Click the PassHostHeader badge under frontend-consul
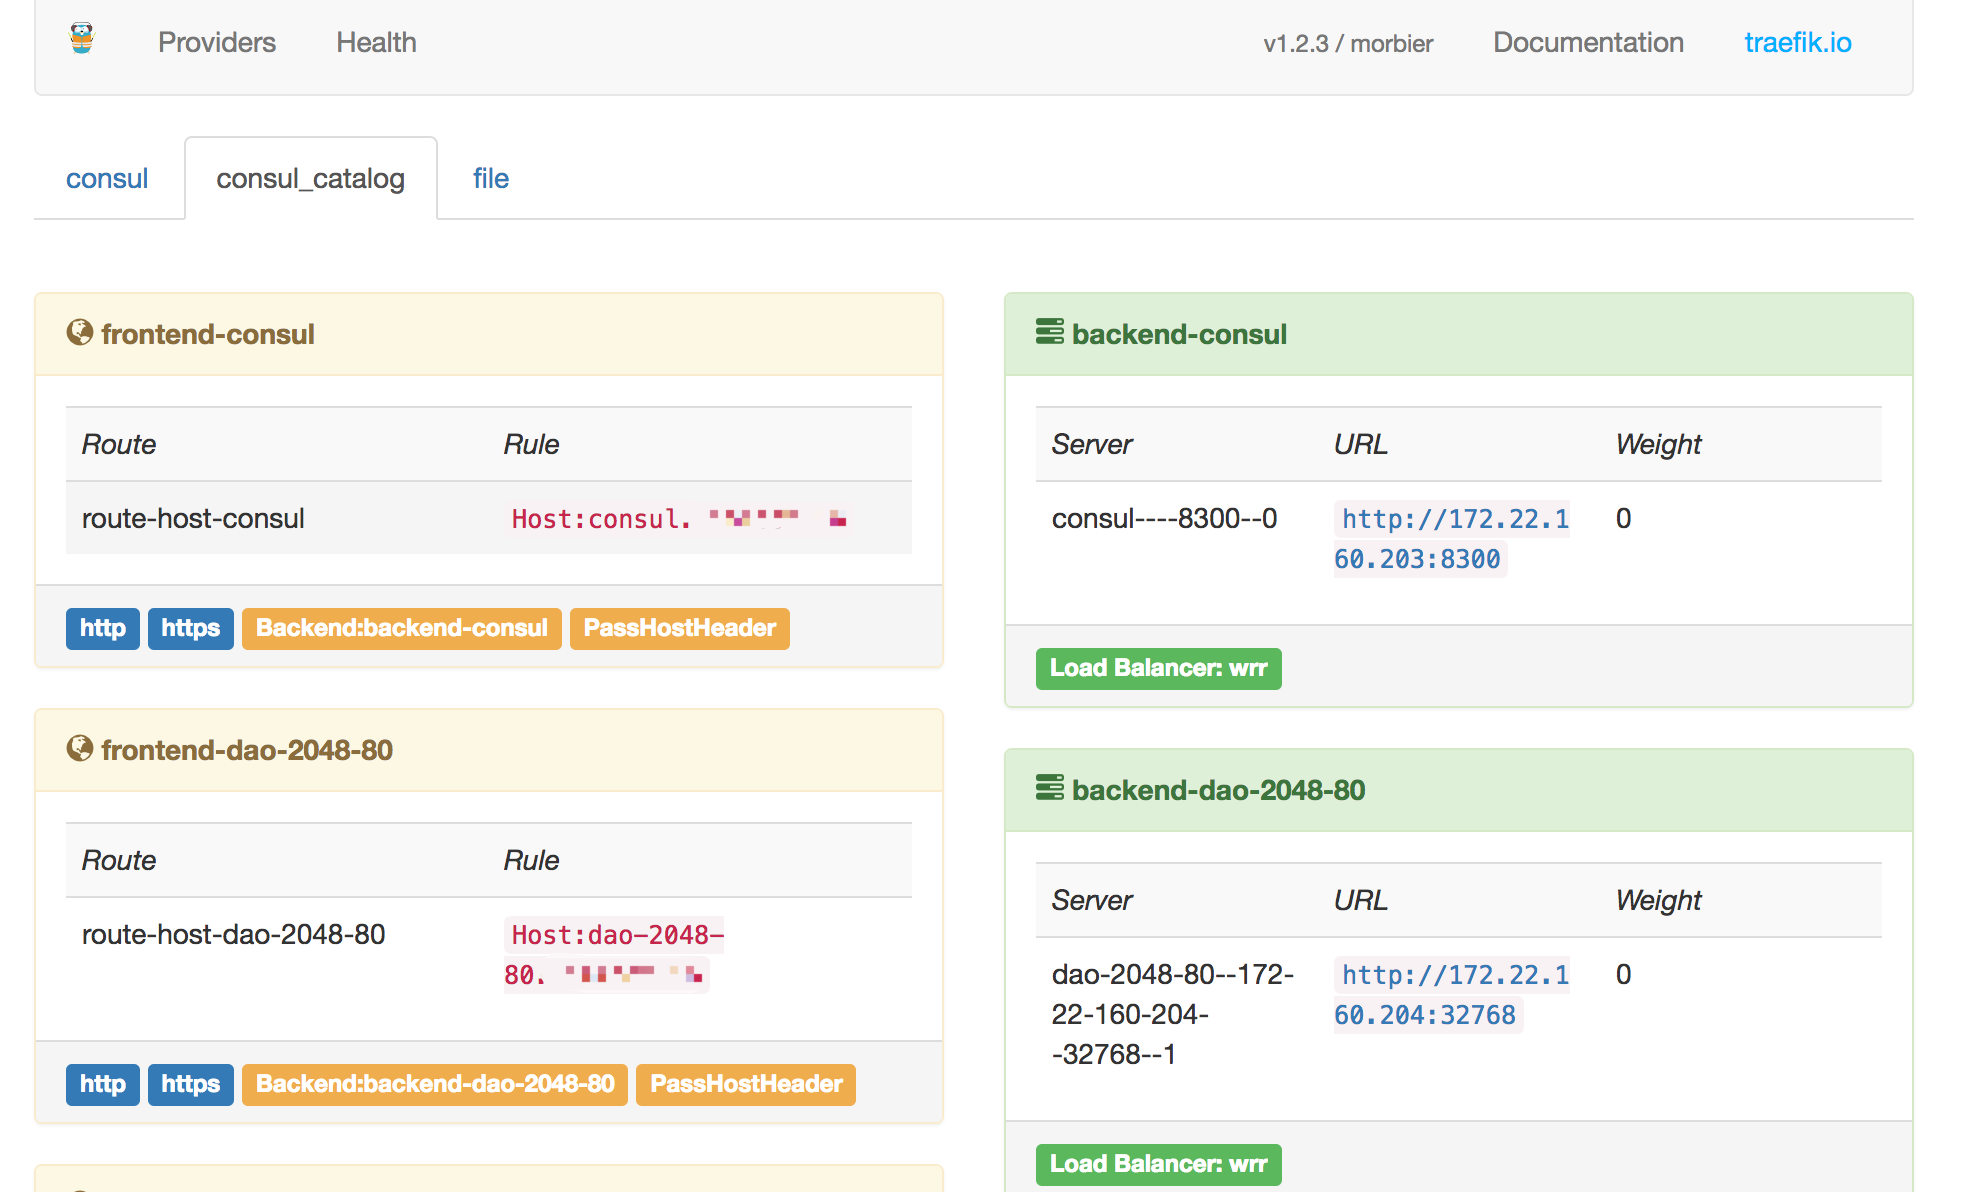The image size is (1978, 1192). [680, 629]
